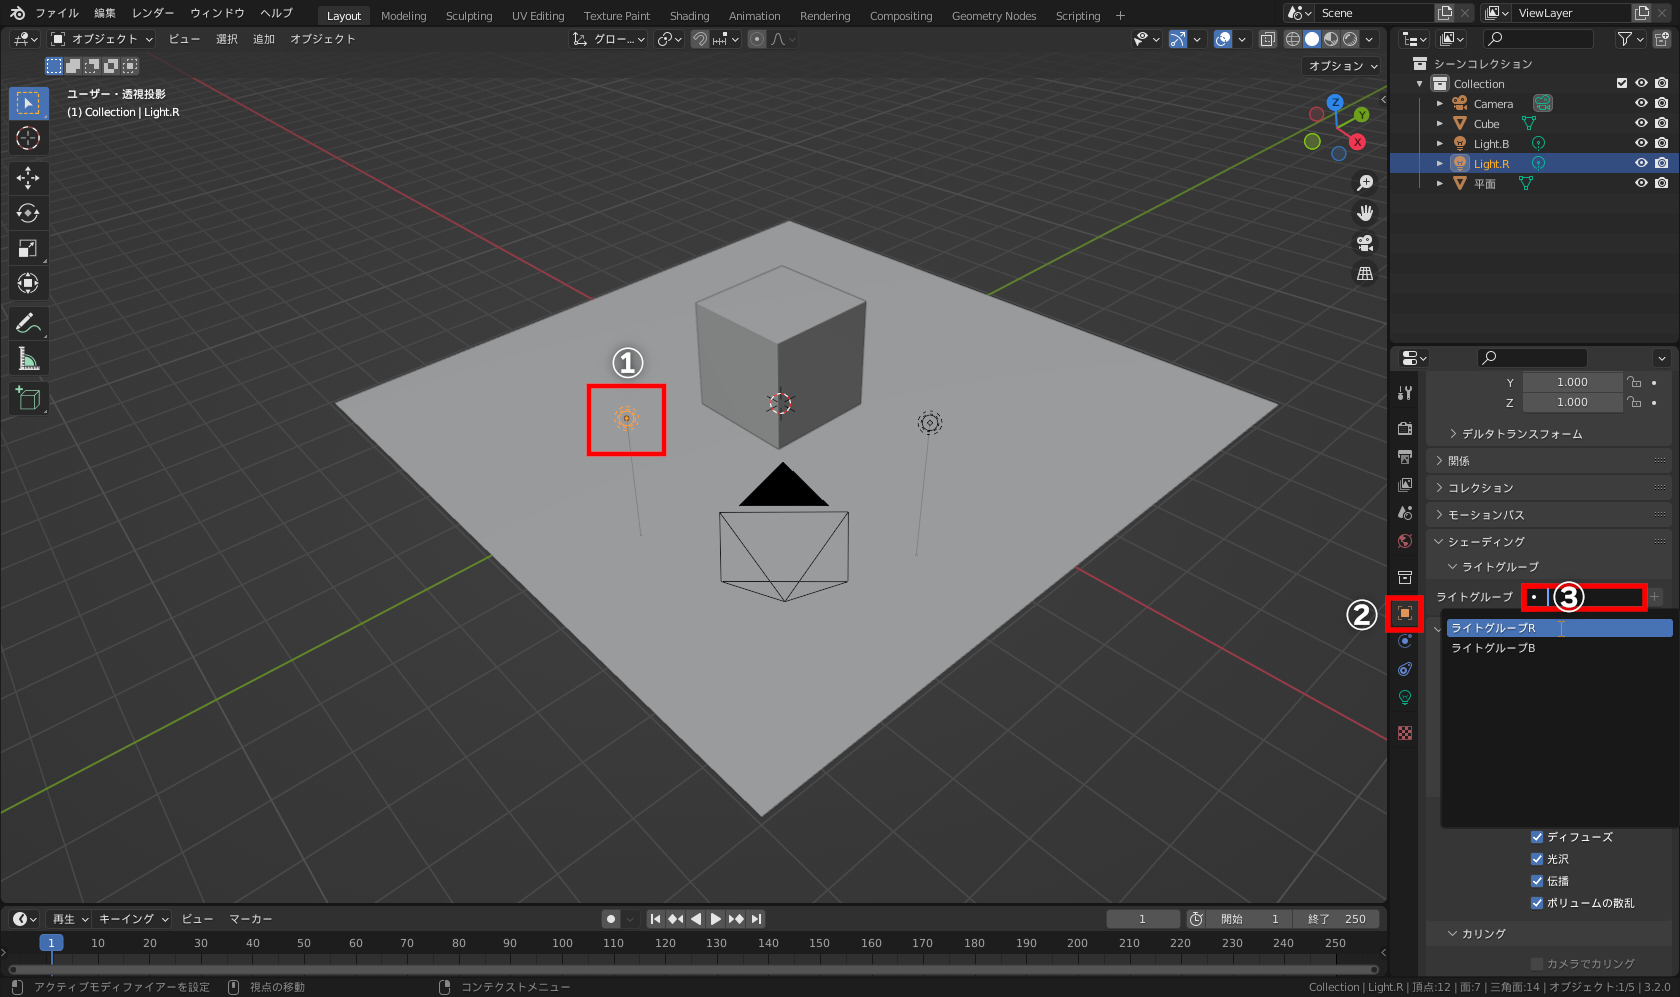Expand the モーションパス panel
The image size is (1680, 997).
1550,515
